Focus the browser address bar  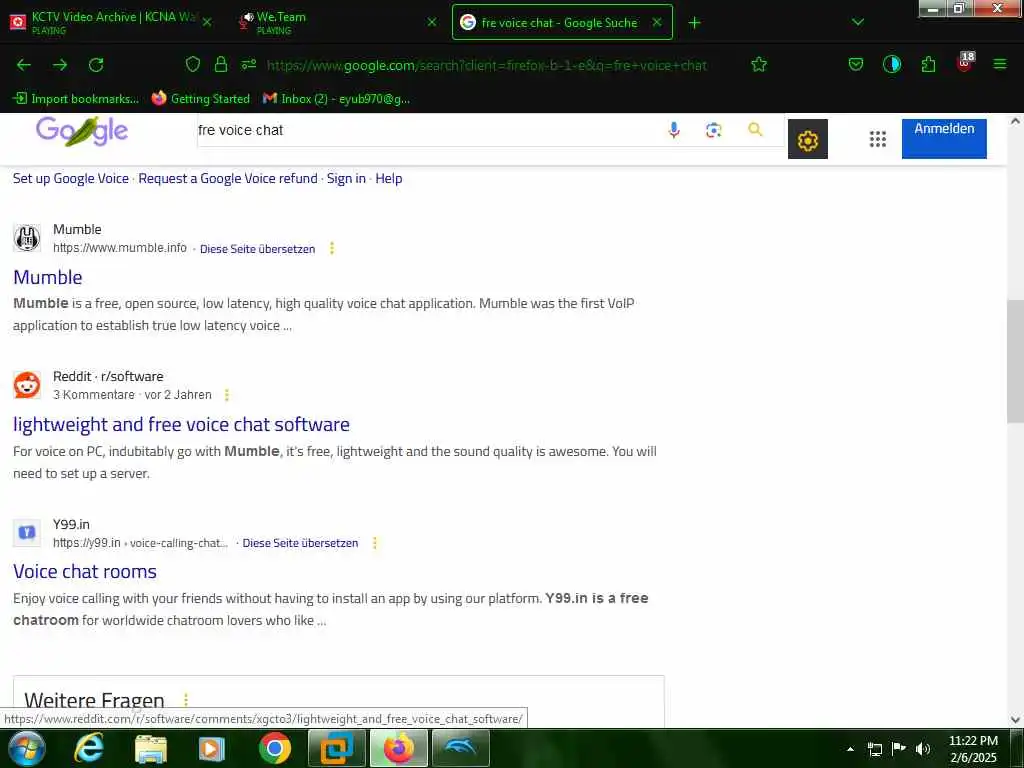coord(487,65)
